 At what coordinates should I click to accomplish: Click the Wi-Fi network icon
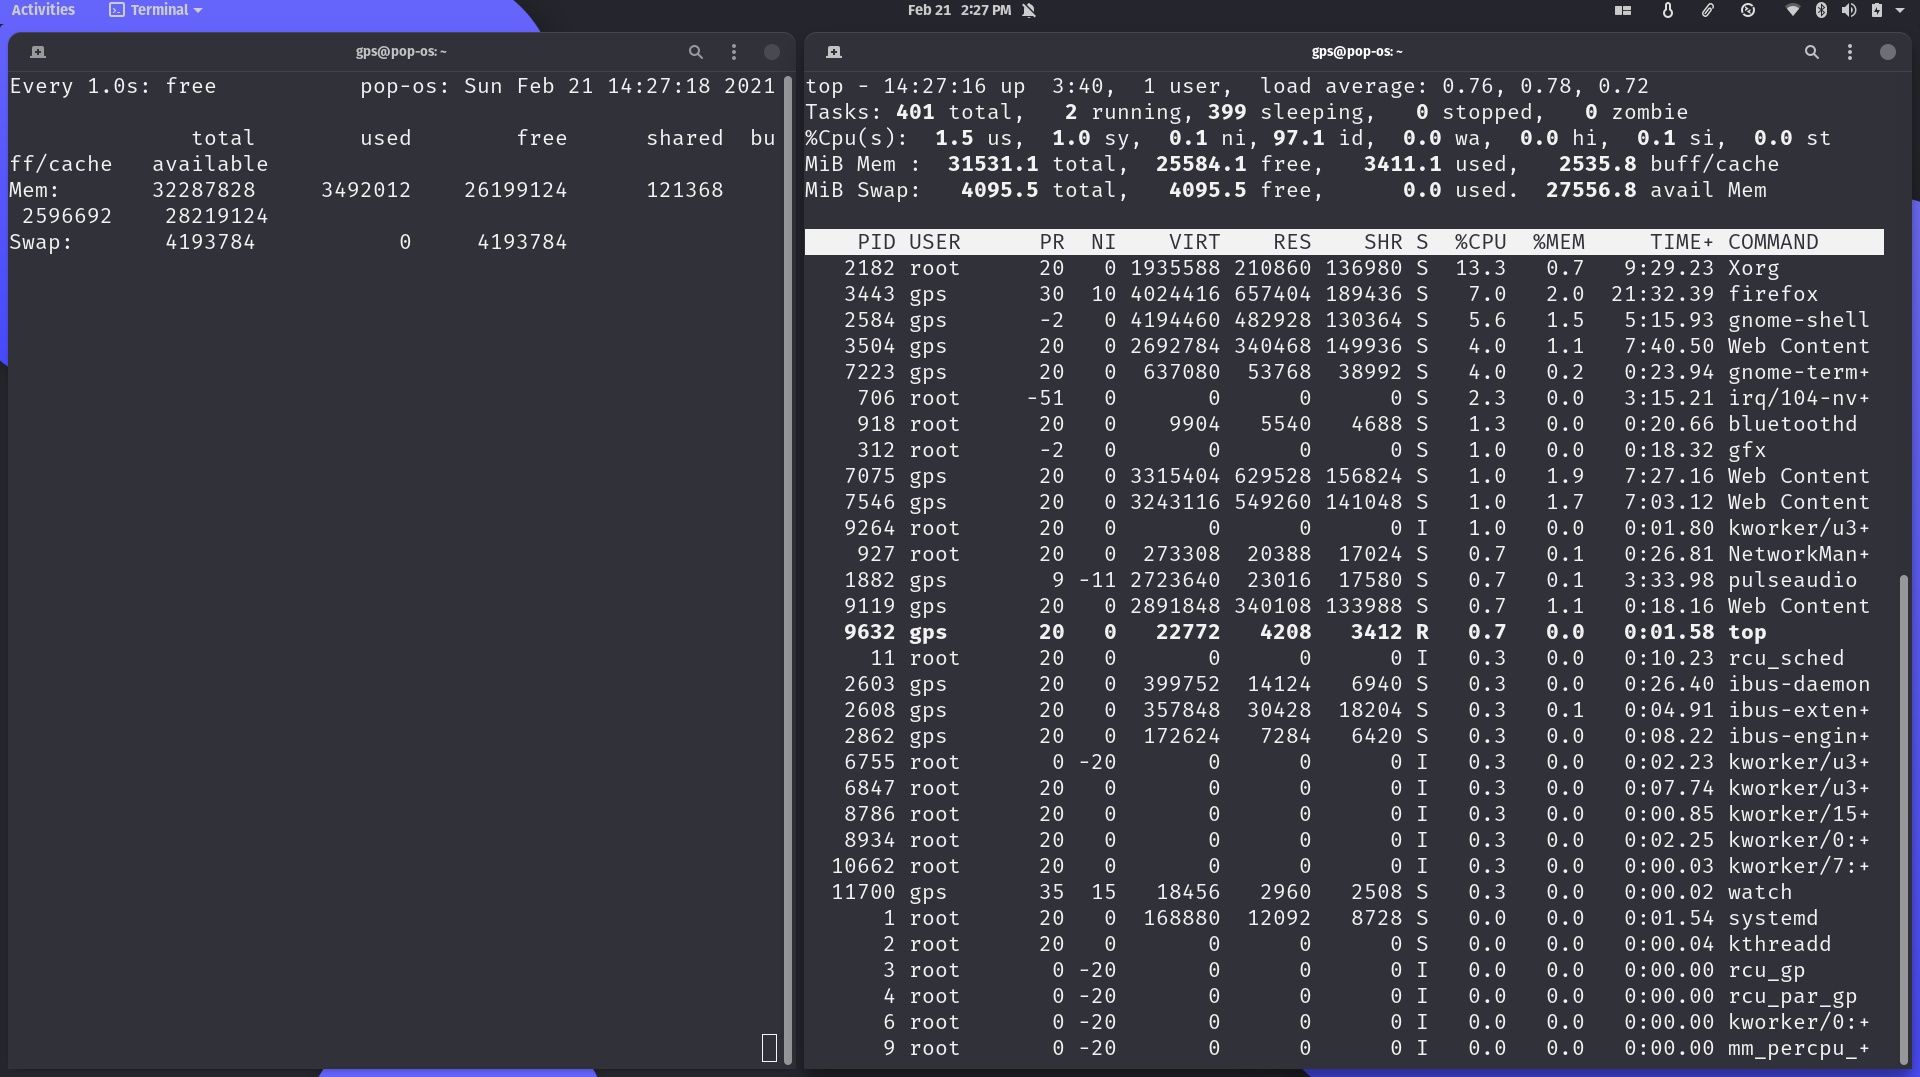(x=1793, y=11)
